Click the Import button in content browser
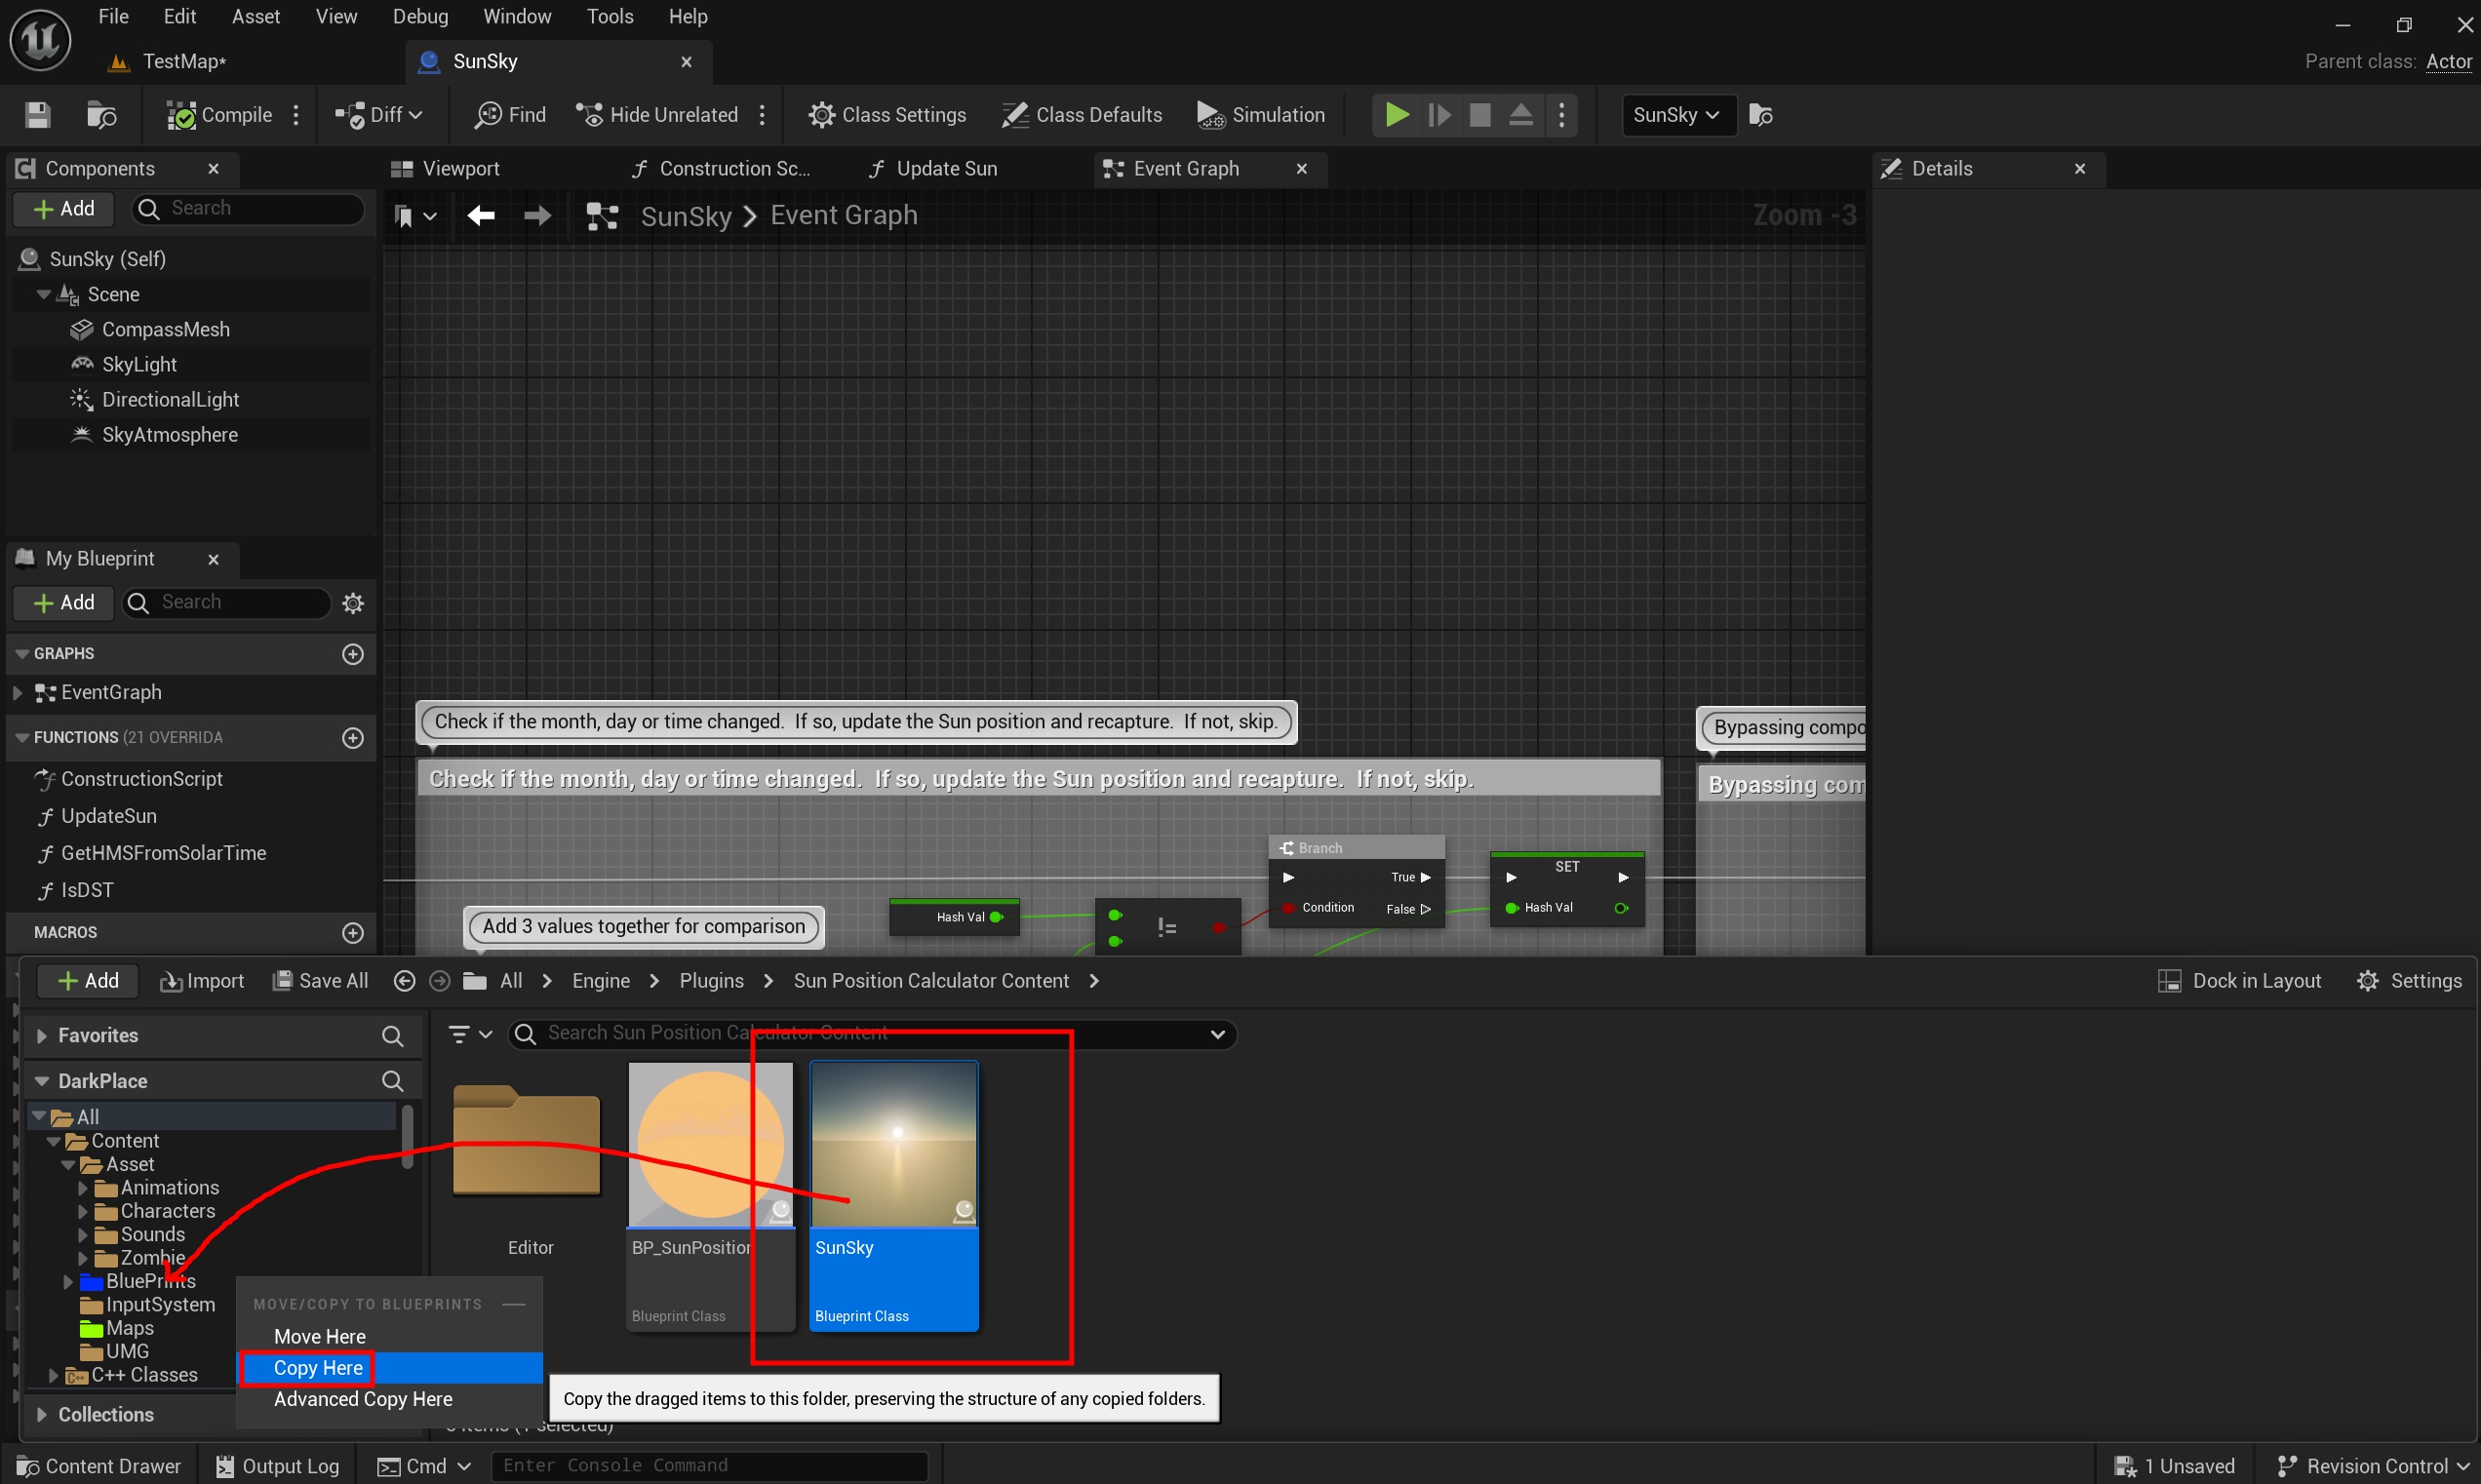Screen dimensions: 2481x1484 point(202,981)
